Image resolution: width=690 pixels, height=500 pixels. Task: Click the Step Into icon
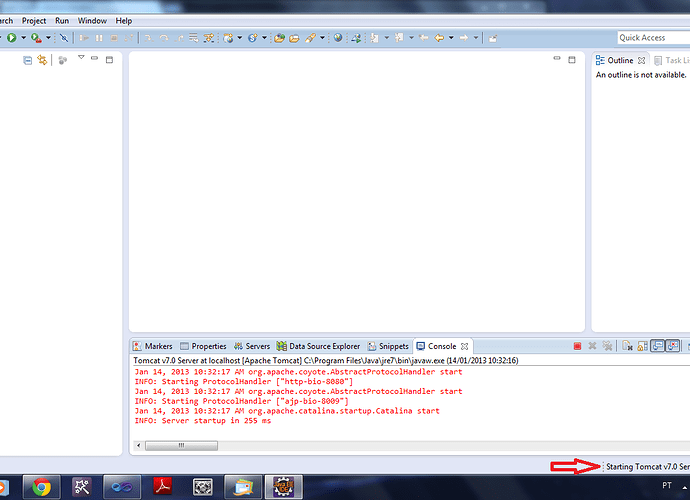(149, 38)
